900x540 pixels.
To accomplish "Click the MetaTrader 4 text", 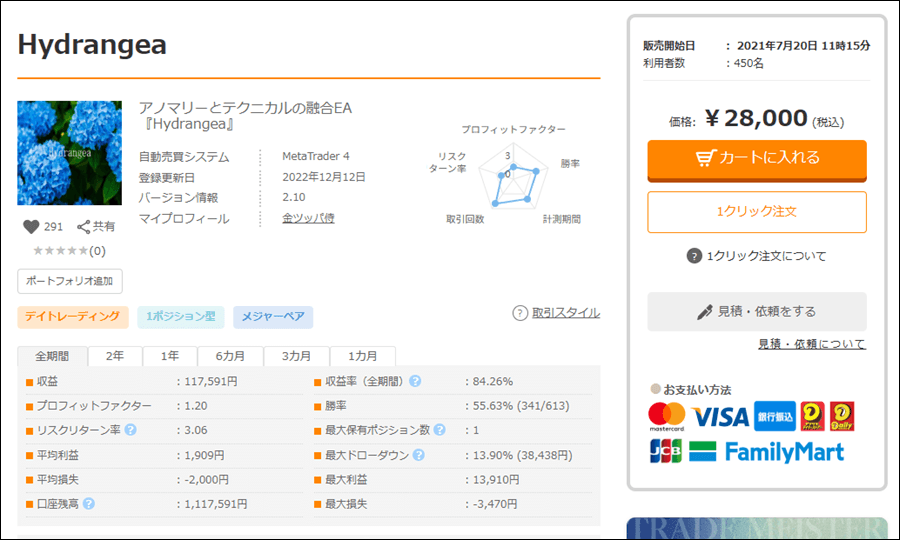I will 316,156.
